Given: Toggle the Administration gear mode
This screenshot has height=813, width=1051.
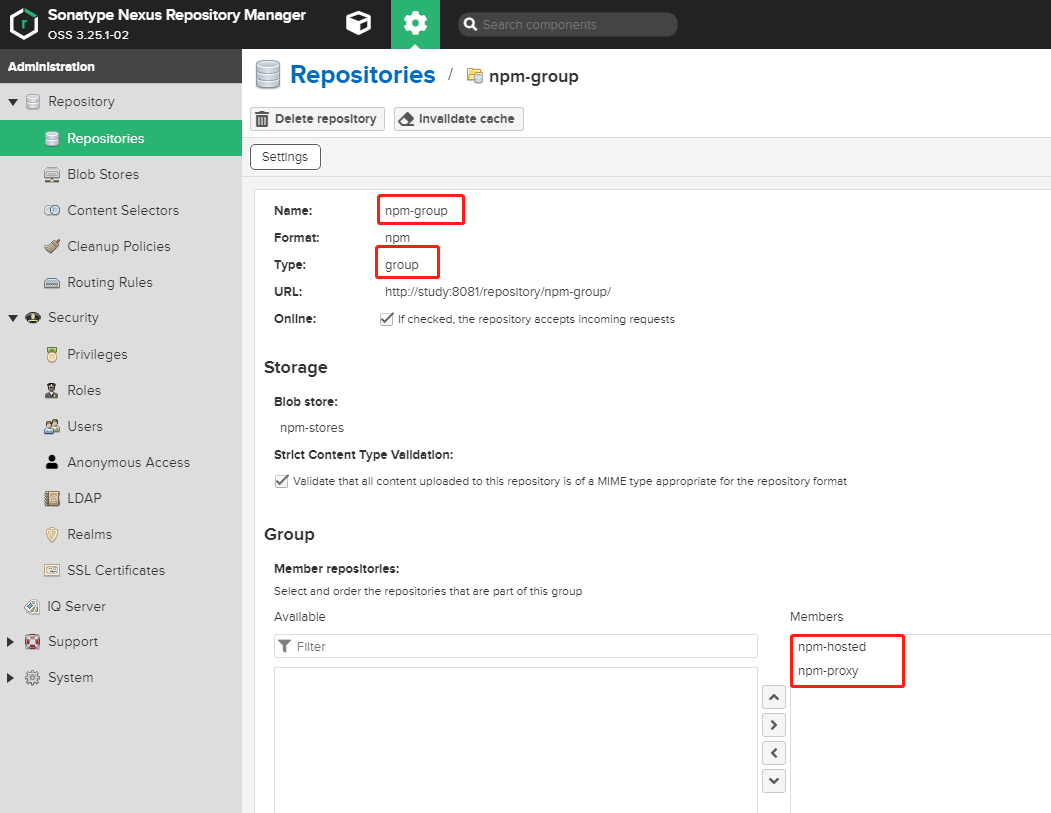Looking at the screenshot, I should tap(416, 24).
